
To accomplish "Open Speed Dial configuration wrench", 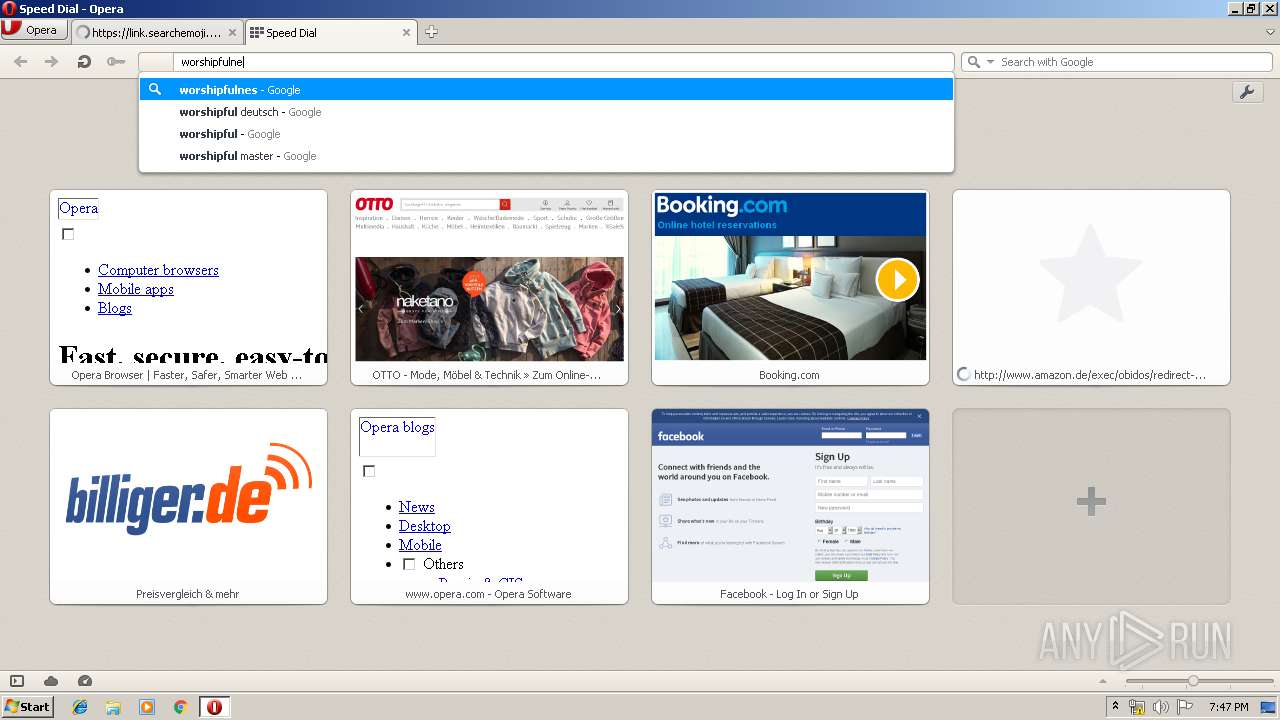I will (1247, 92).
